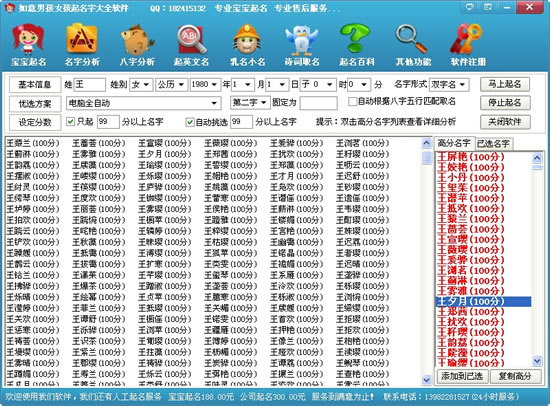Click high-score list scroll down arrow
The width and height of the screenshot is (550, 406).
click(x=537, y=360)
